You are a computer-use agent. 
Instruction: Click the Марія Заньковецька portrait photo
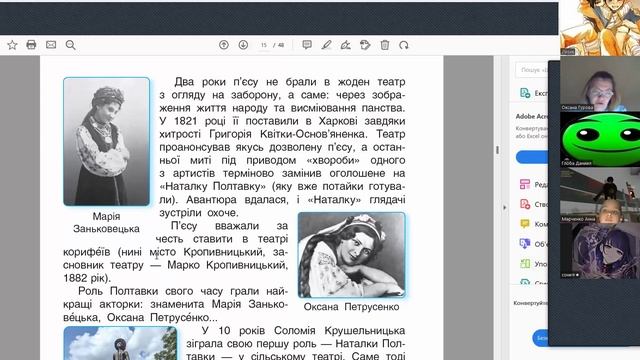pos(107,142)
